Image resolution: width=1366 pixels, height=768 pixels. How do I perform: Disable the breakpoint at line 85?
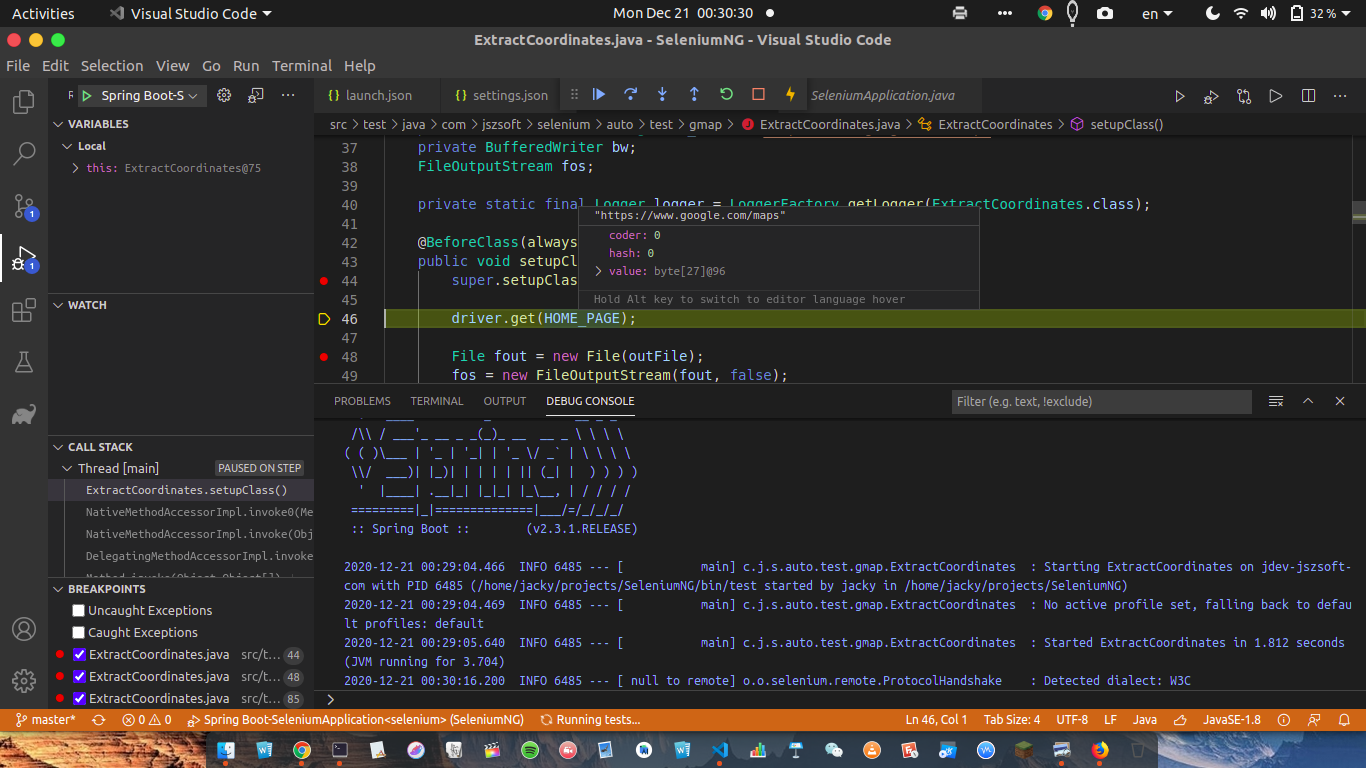tap(79, 699)
